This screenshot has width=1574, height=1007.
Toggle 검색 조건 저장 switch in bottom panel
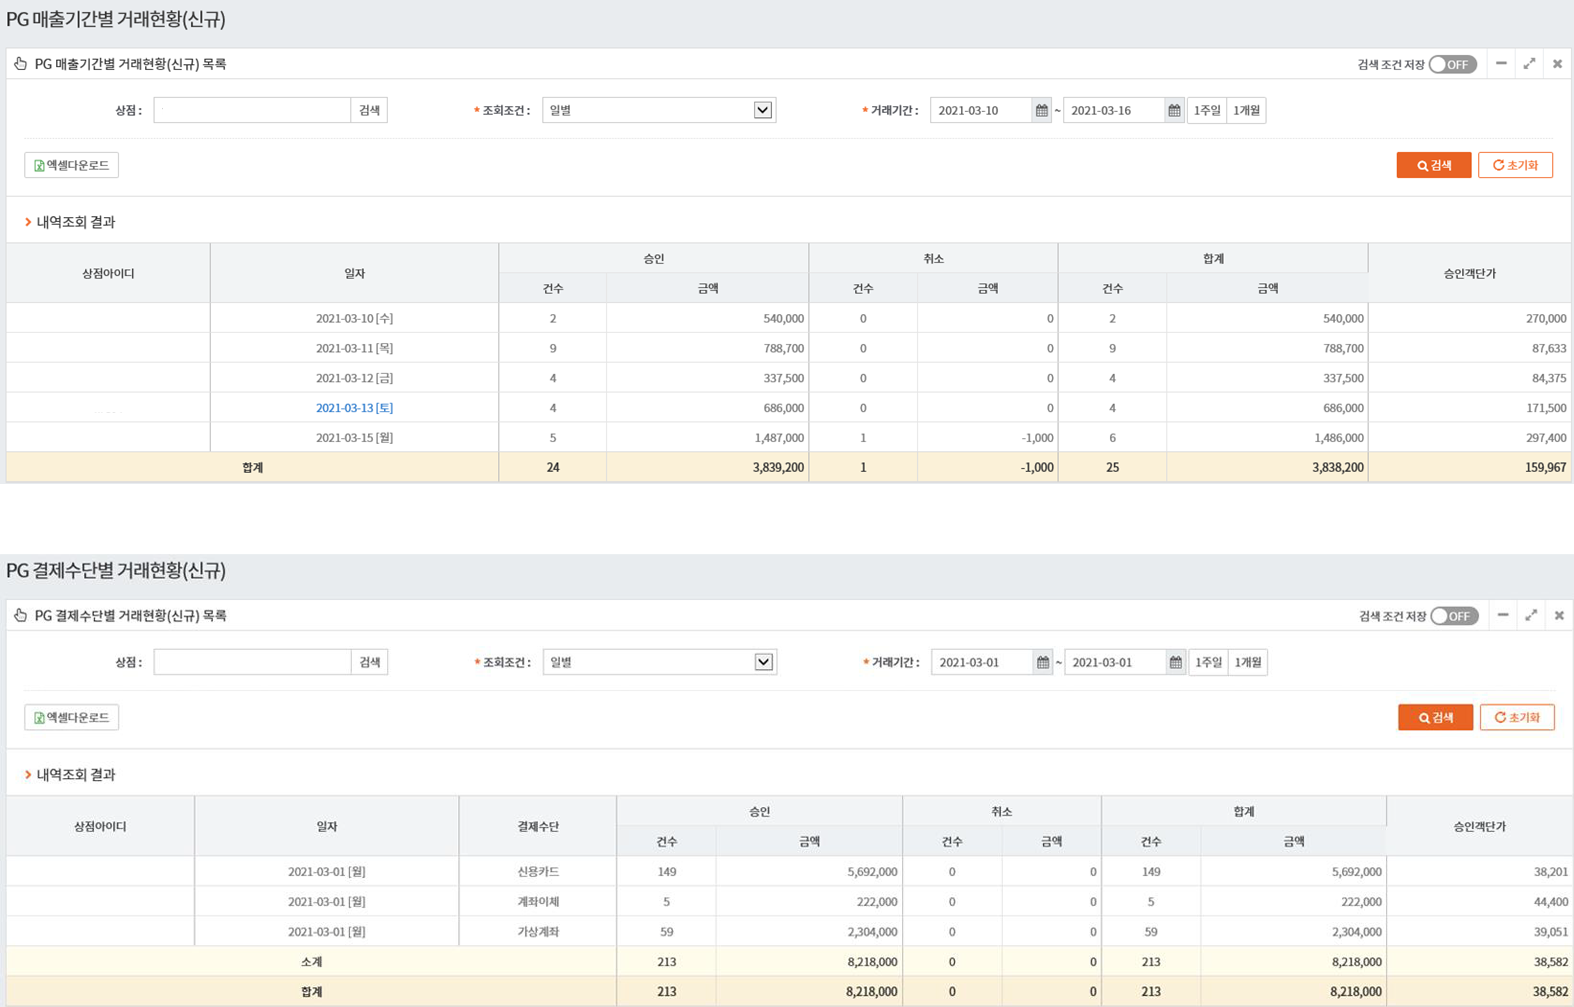tap(1453, 616)
